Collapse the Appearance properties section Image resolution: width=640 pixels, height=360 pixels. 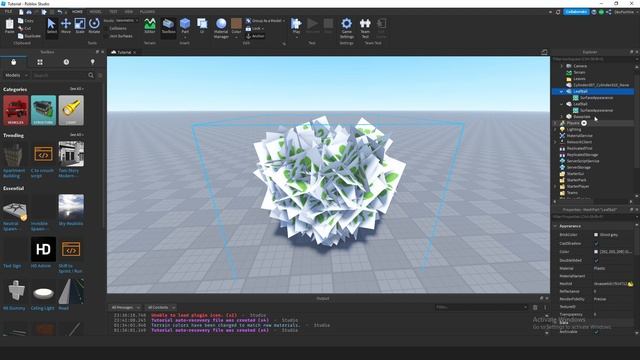coord(555,226)
